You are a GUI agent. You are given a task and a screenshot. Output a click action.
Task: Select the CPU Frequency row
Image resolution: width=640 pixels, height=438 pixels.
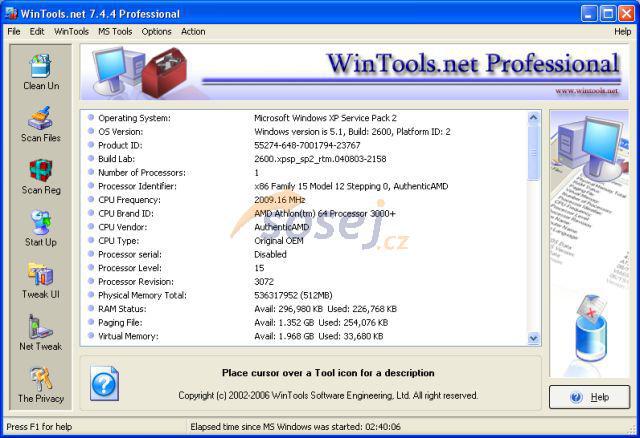tap(306, 200)
